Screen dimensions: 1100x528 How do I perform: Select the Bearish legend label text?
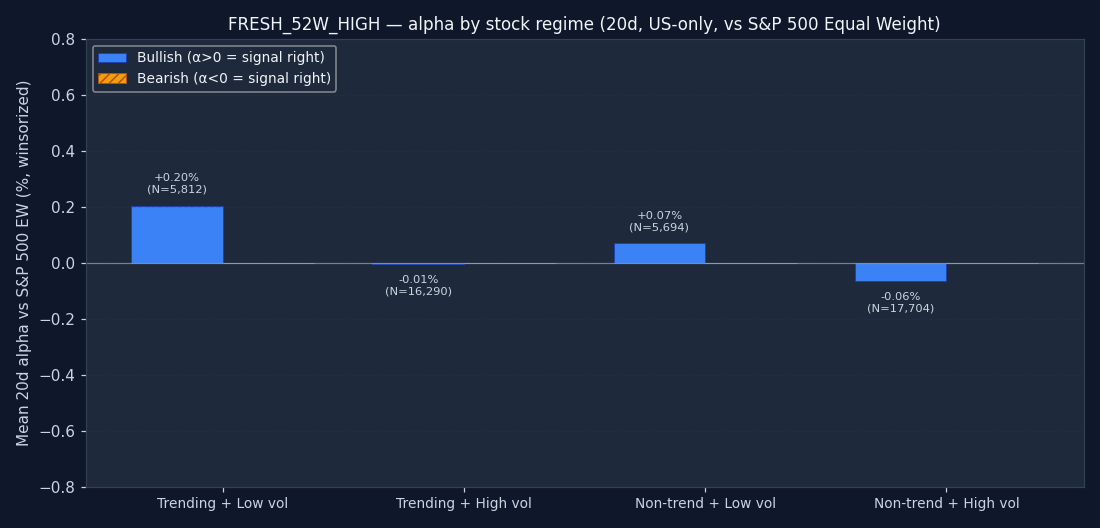pyautogui.click(x=233, y=78)
